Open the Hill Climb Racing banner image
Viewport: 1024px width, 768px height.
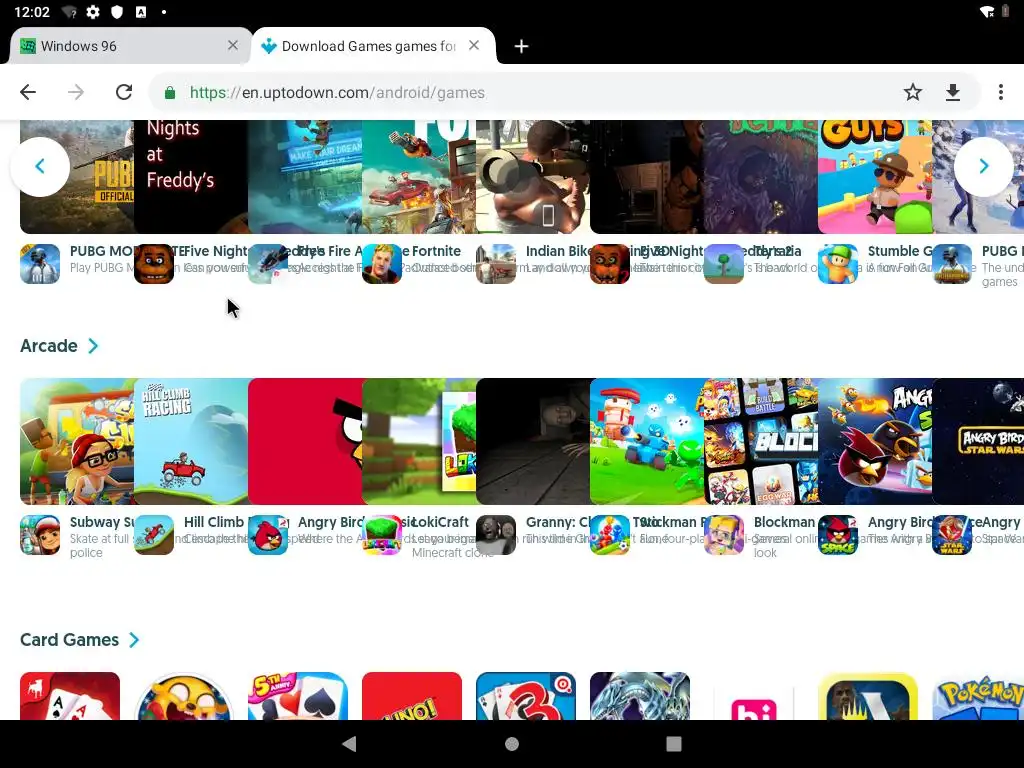(x=191, y=441)
